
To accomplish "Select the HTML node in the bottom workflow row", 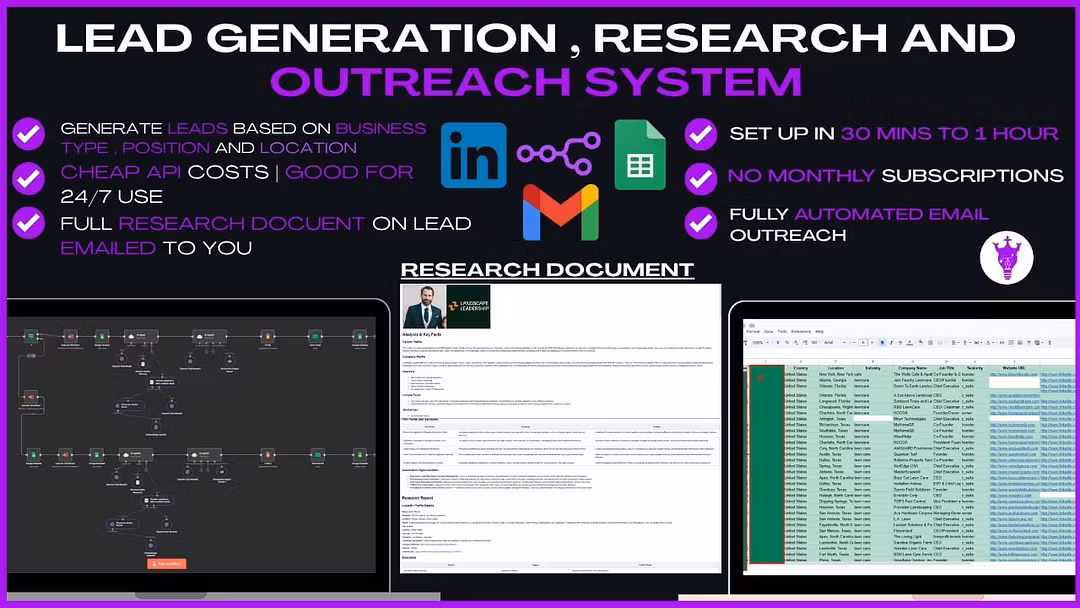I will [x=268, y=455].
